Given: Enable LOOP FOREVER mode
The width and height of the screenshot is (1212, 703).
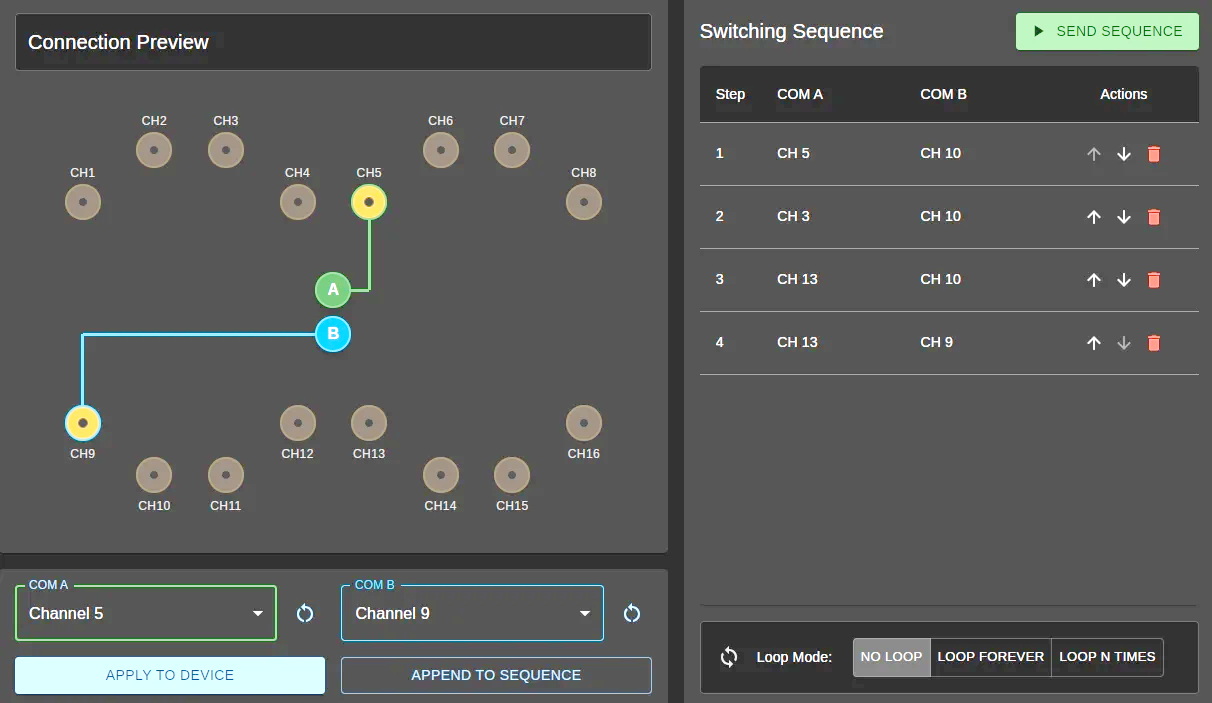Looking at the screenshot, I should 990,657.
